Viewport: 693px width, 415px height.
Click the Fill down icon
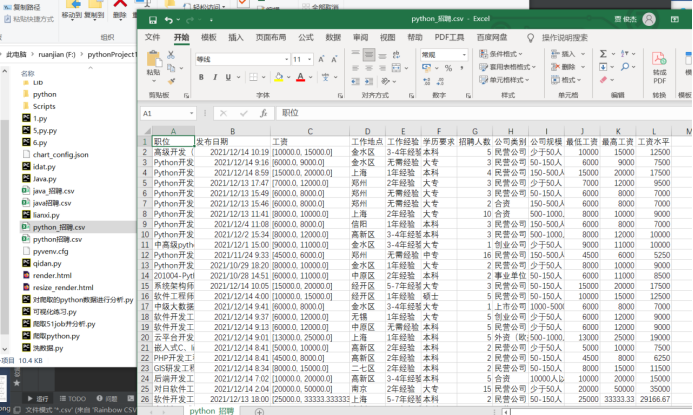[x=603, y=67]
